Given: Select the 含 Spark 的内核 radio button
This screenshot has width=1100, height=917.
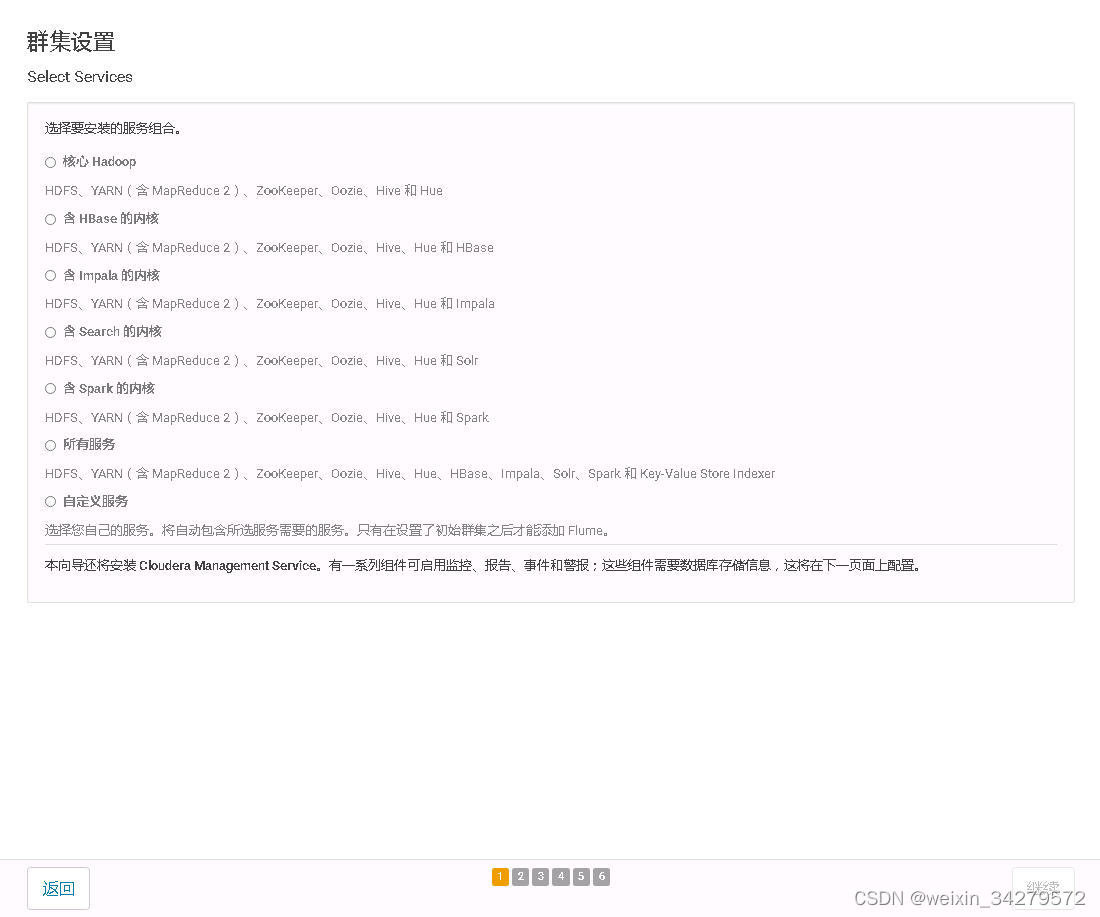Looking at the screenshot, I should point(51,389).
